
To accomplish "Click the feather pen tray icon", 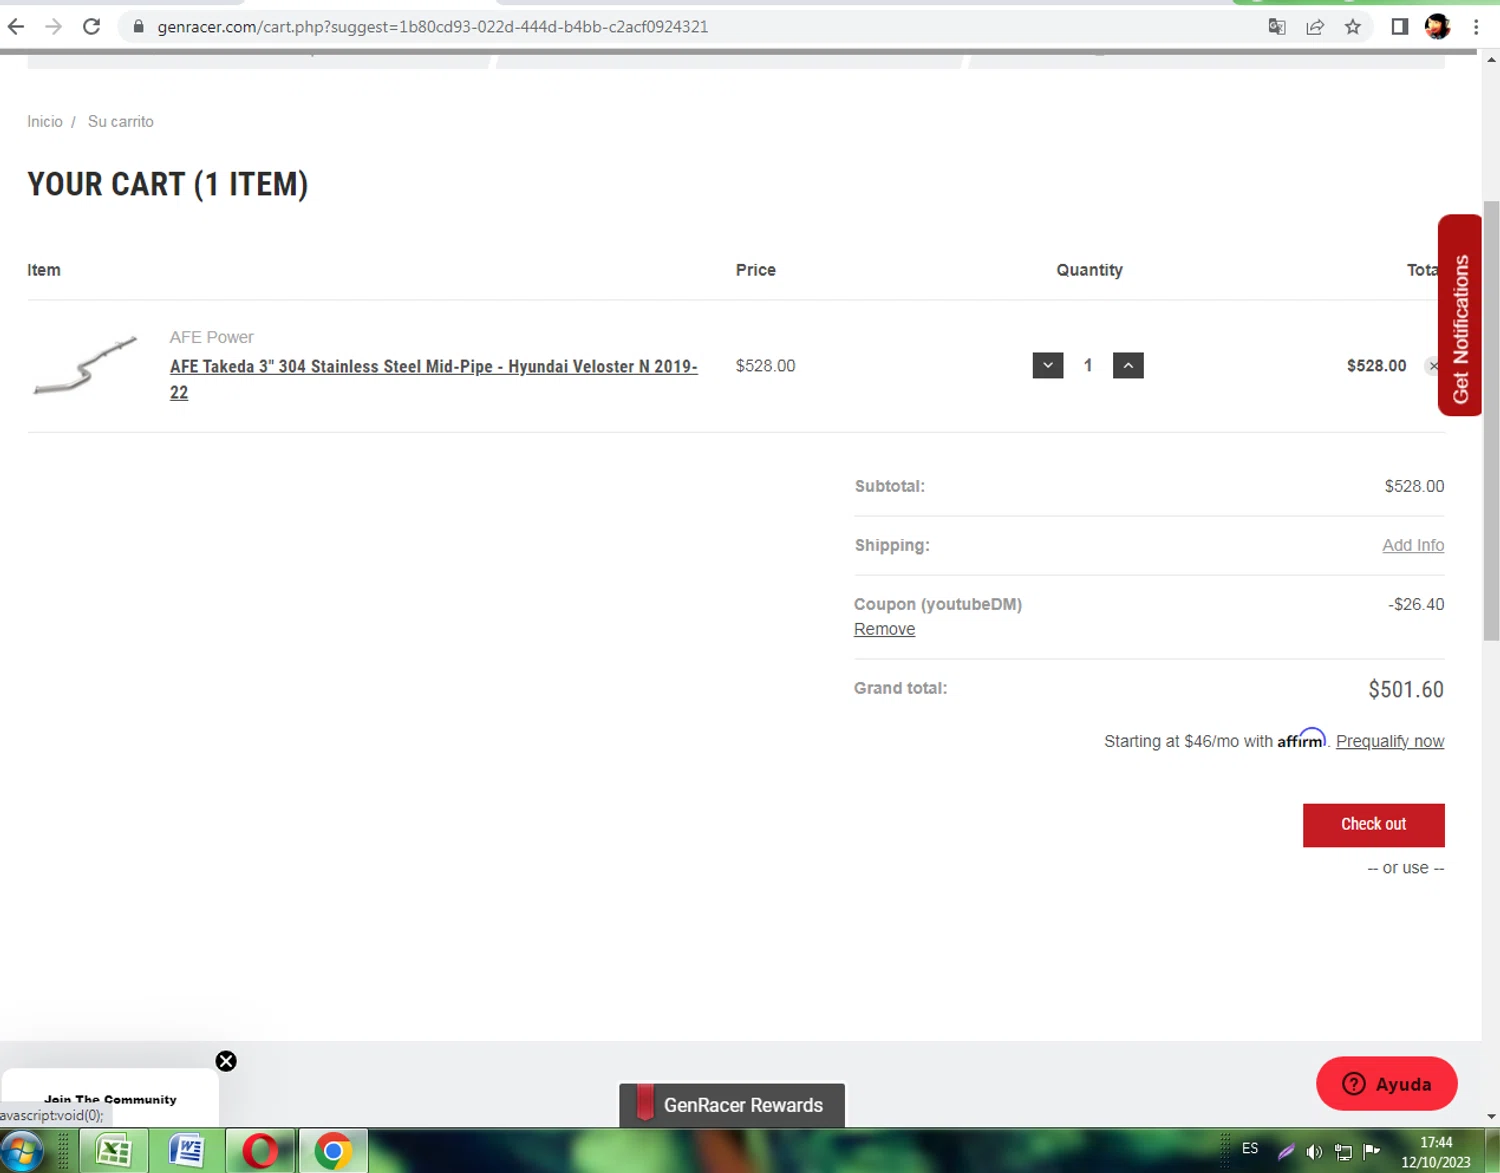I will coord(1286,1152).
